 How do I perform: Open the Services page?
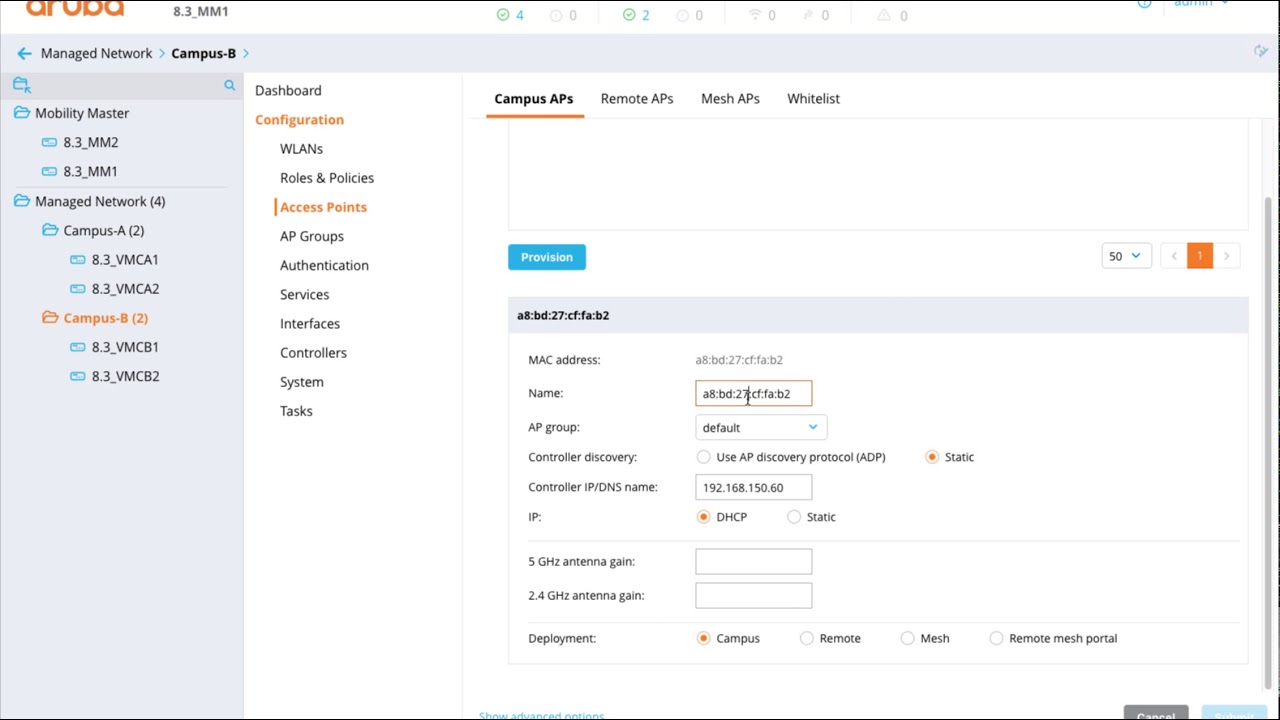coord(304,294)
